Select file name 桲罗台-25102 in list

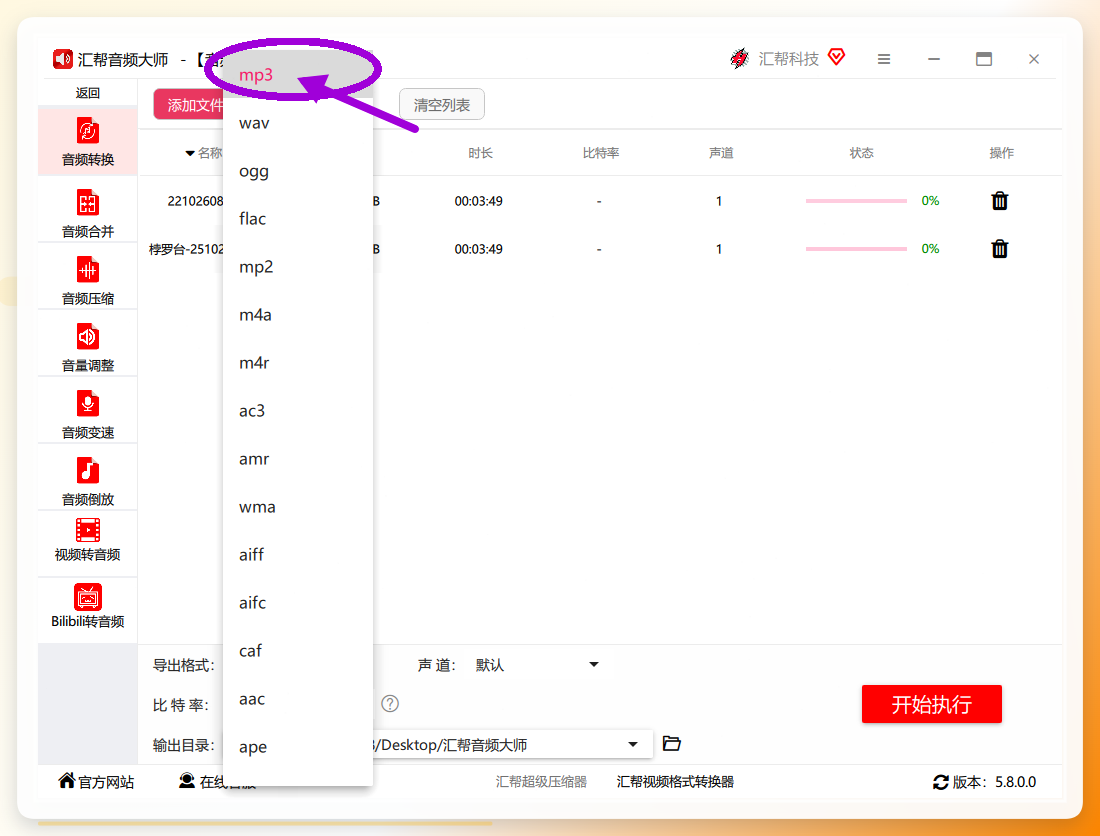[186, 249]
